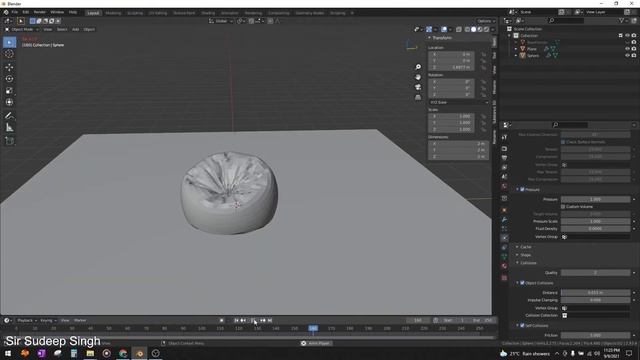Image resolution: width=640 pixels, height=360 pixels.
Task: Open Tool properties tab icon
Action: (504, 138)
